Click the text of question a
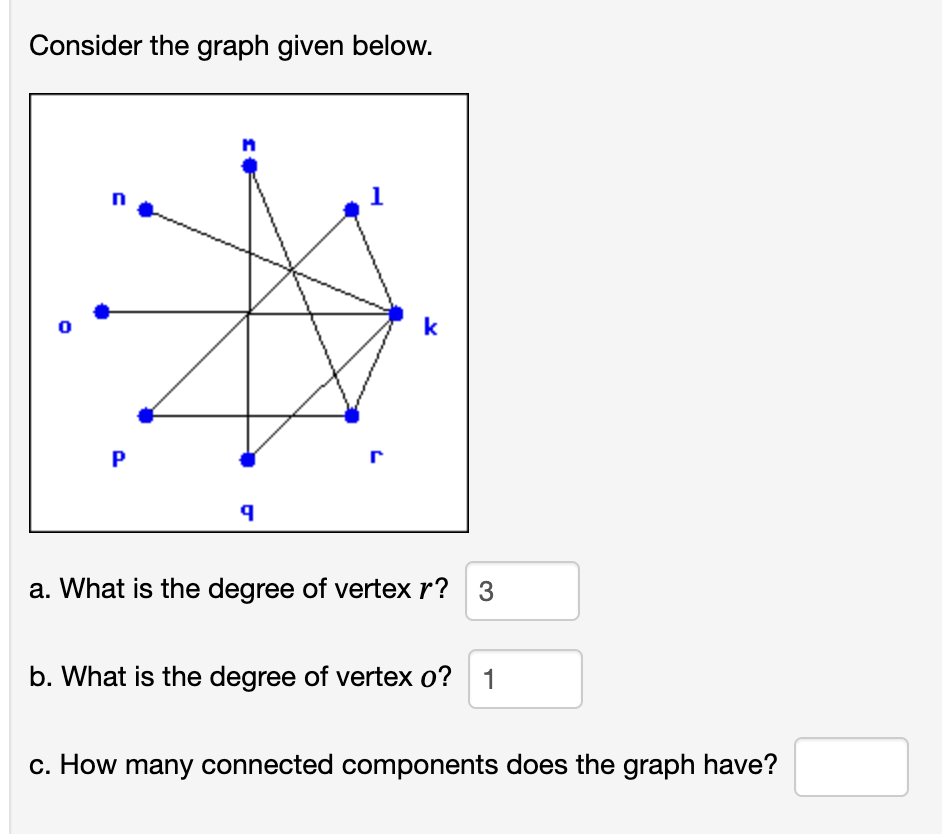Image resolution: width=942 pixels, height=834 pixels. coord(240,589)
